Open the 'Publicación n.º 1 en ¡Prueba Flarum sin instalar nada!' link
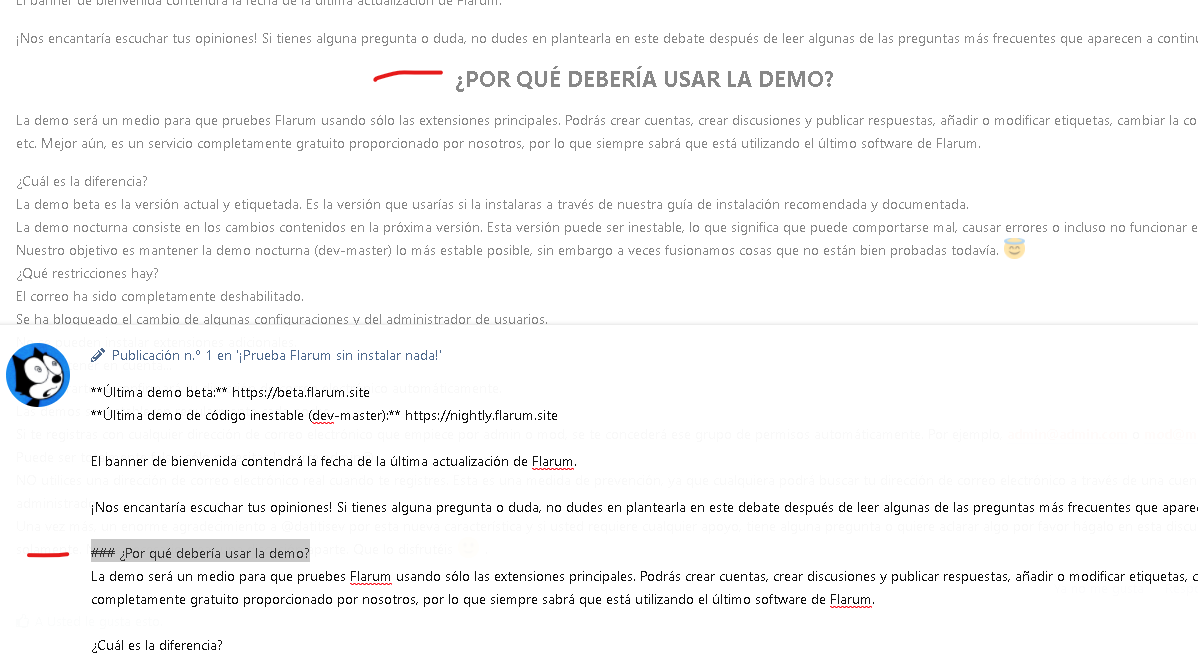This screenshot has width=1198, height=656. click(277, 355)
